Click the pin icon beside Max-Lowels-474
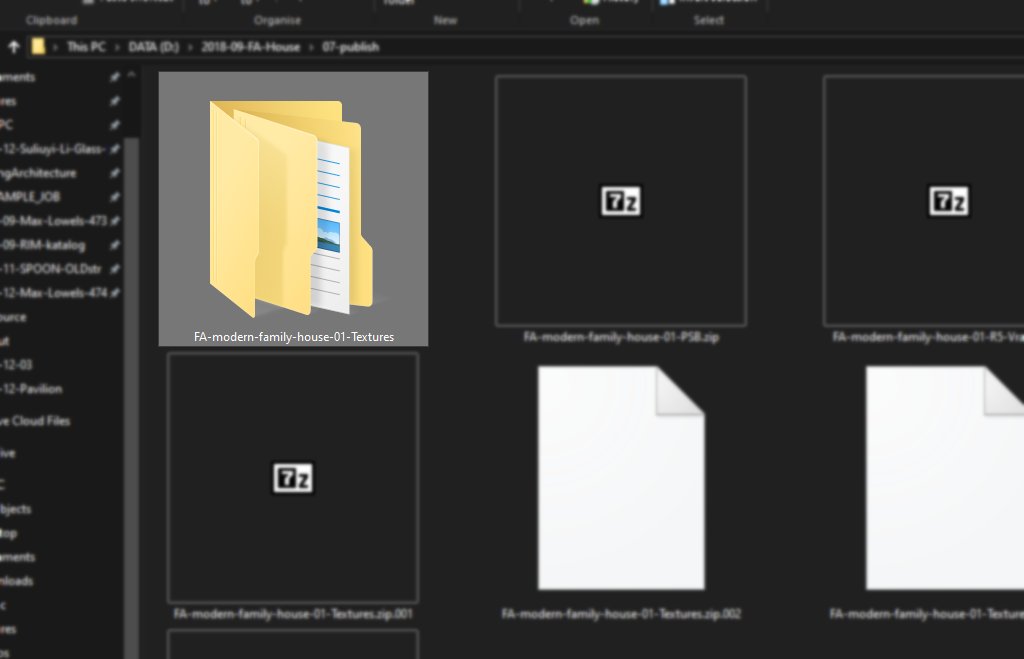The height and width of the screenshot is (659, 1024). 115,293
